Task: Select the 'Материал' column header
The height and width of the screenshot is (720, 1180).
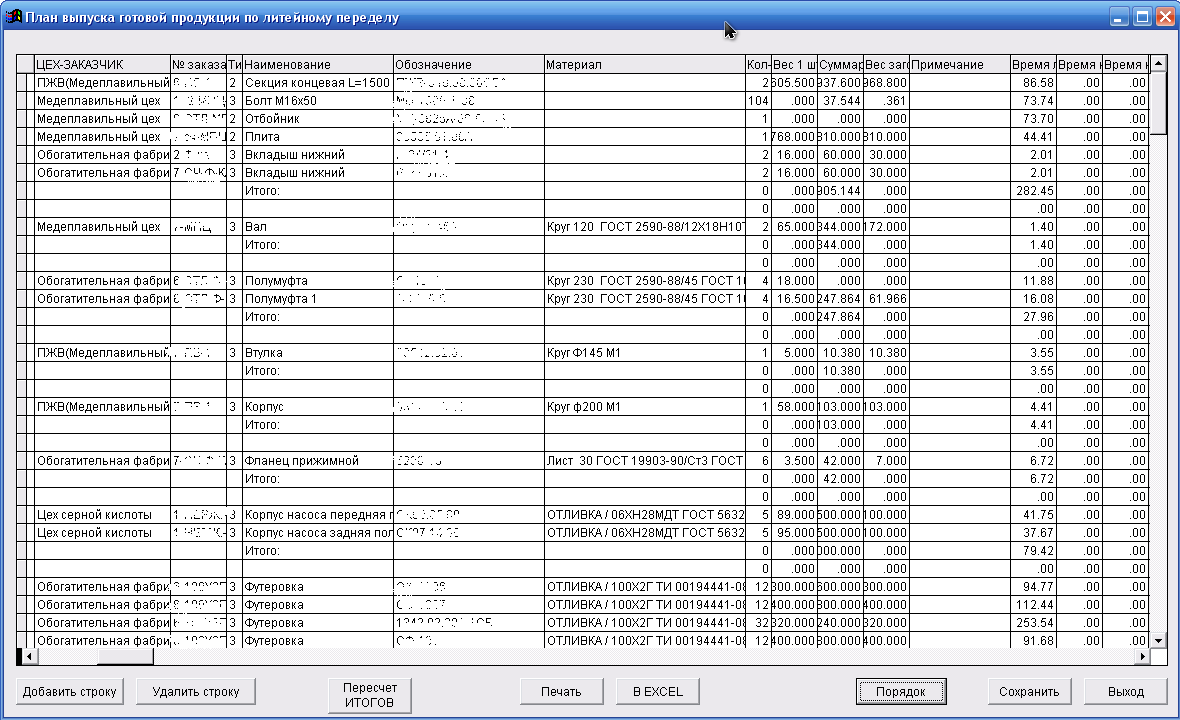Action: 644,65
